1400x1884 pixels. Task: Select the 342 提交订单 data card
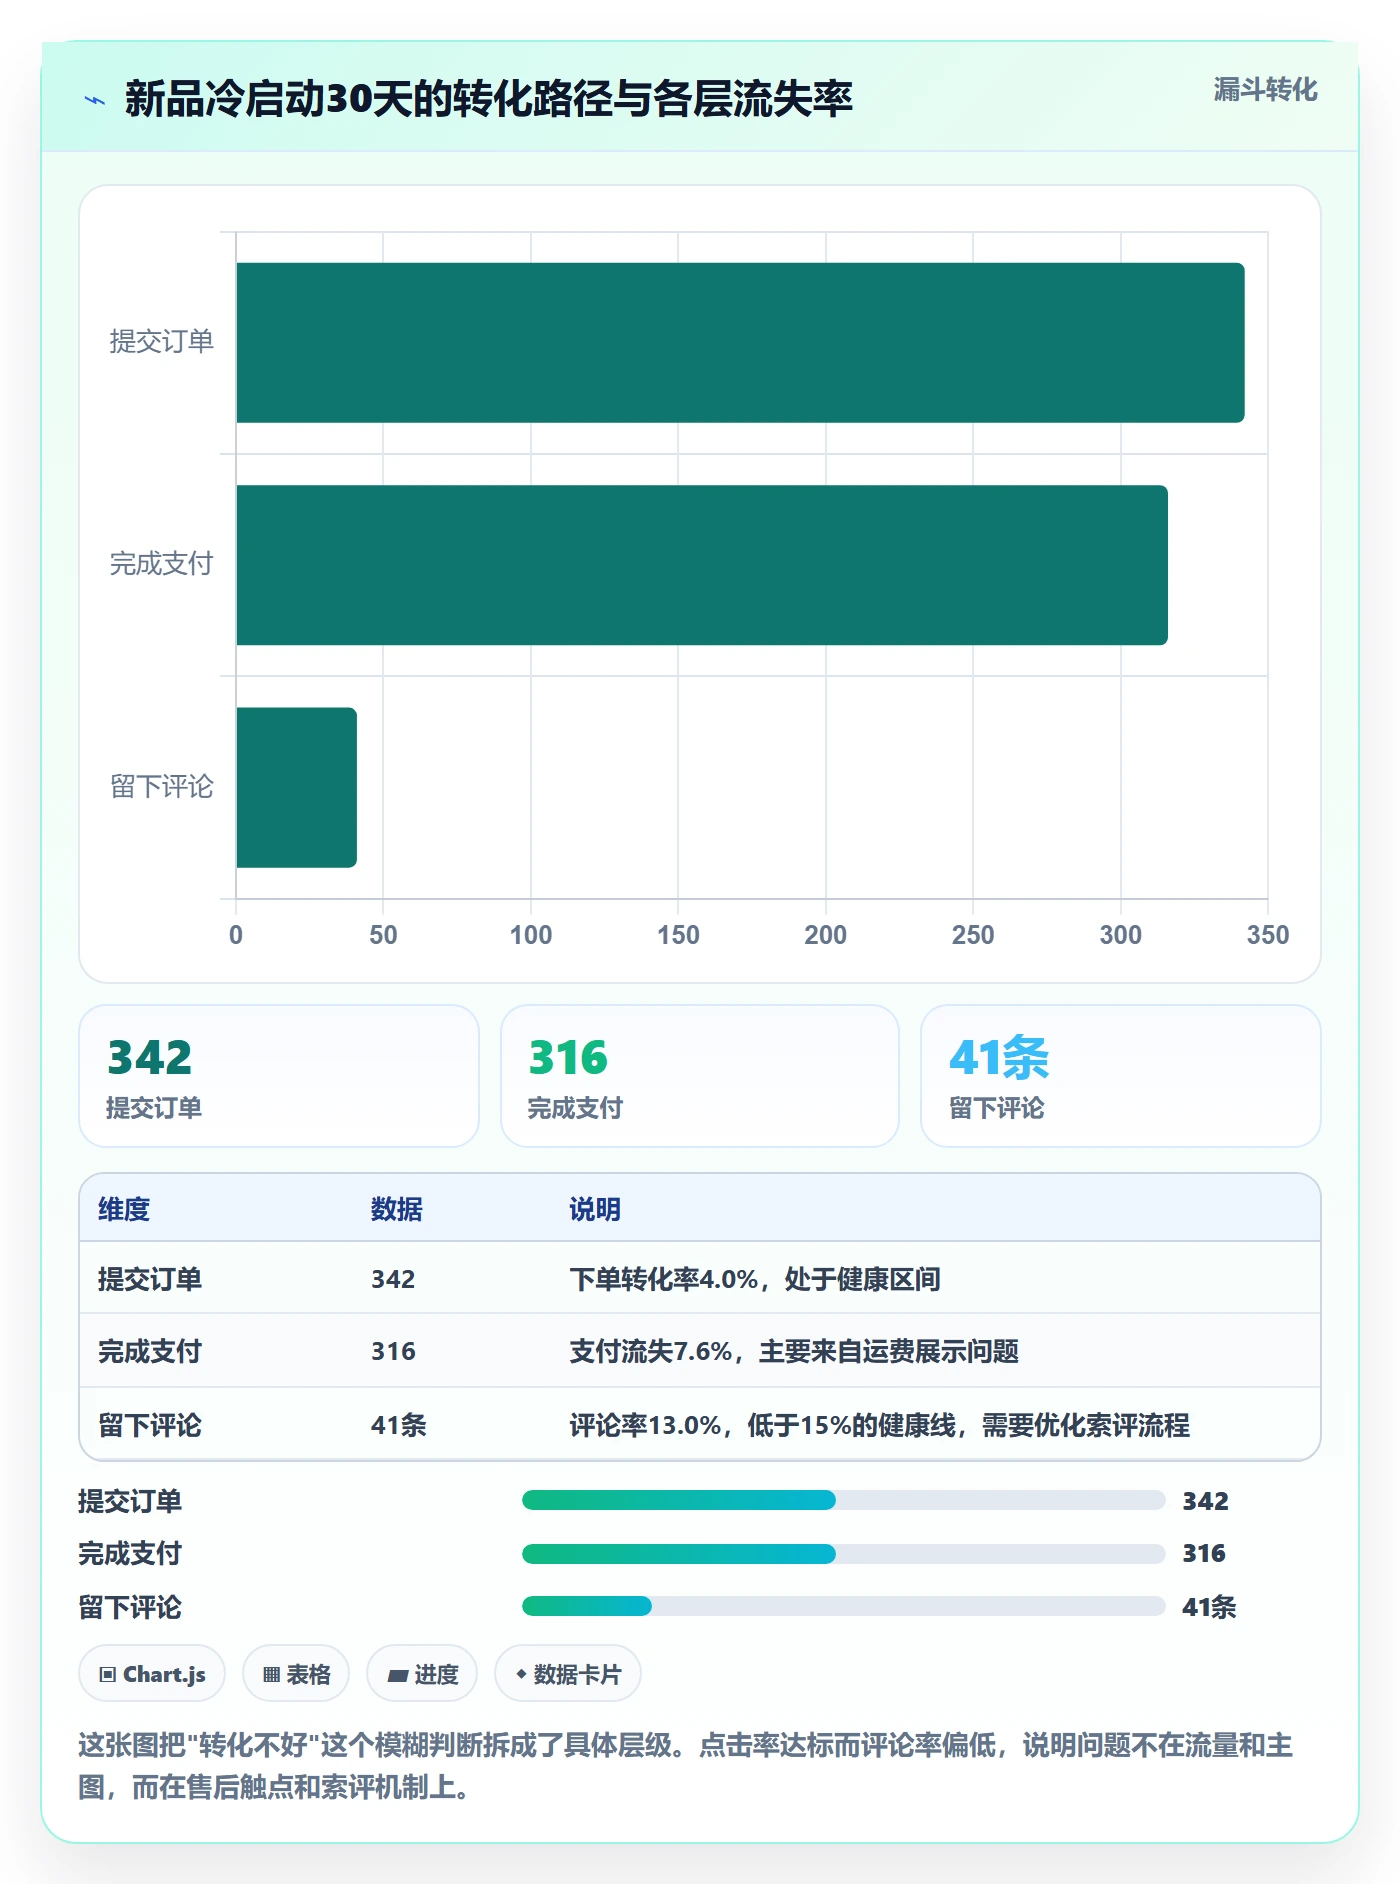[279, 1076]
